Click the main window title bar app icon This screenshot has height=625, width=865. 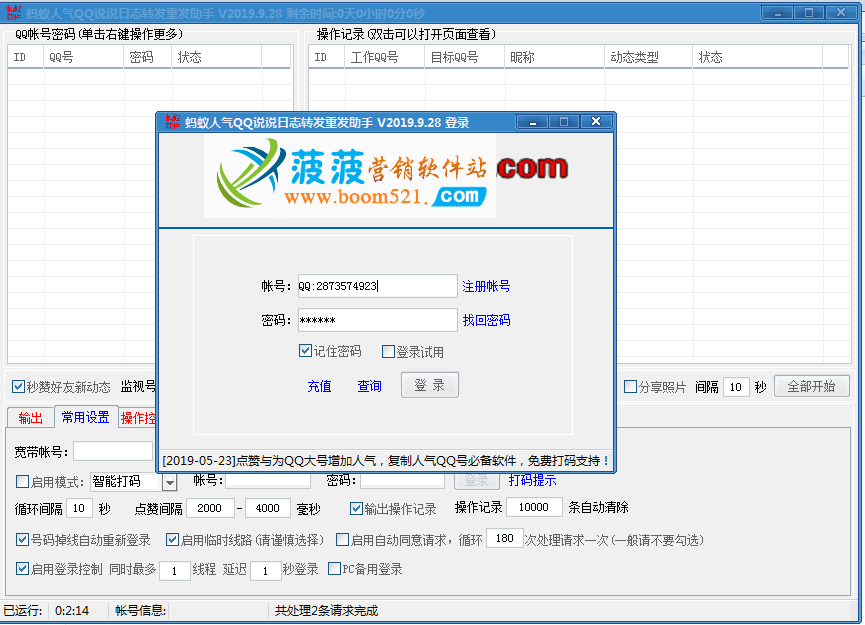(x=14, y=13)
